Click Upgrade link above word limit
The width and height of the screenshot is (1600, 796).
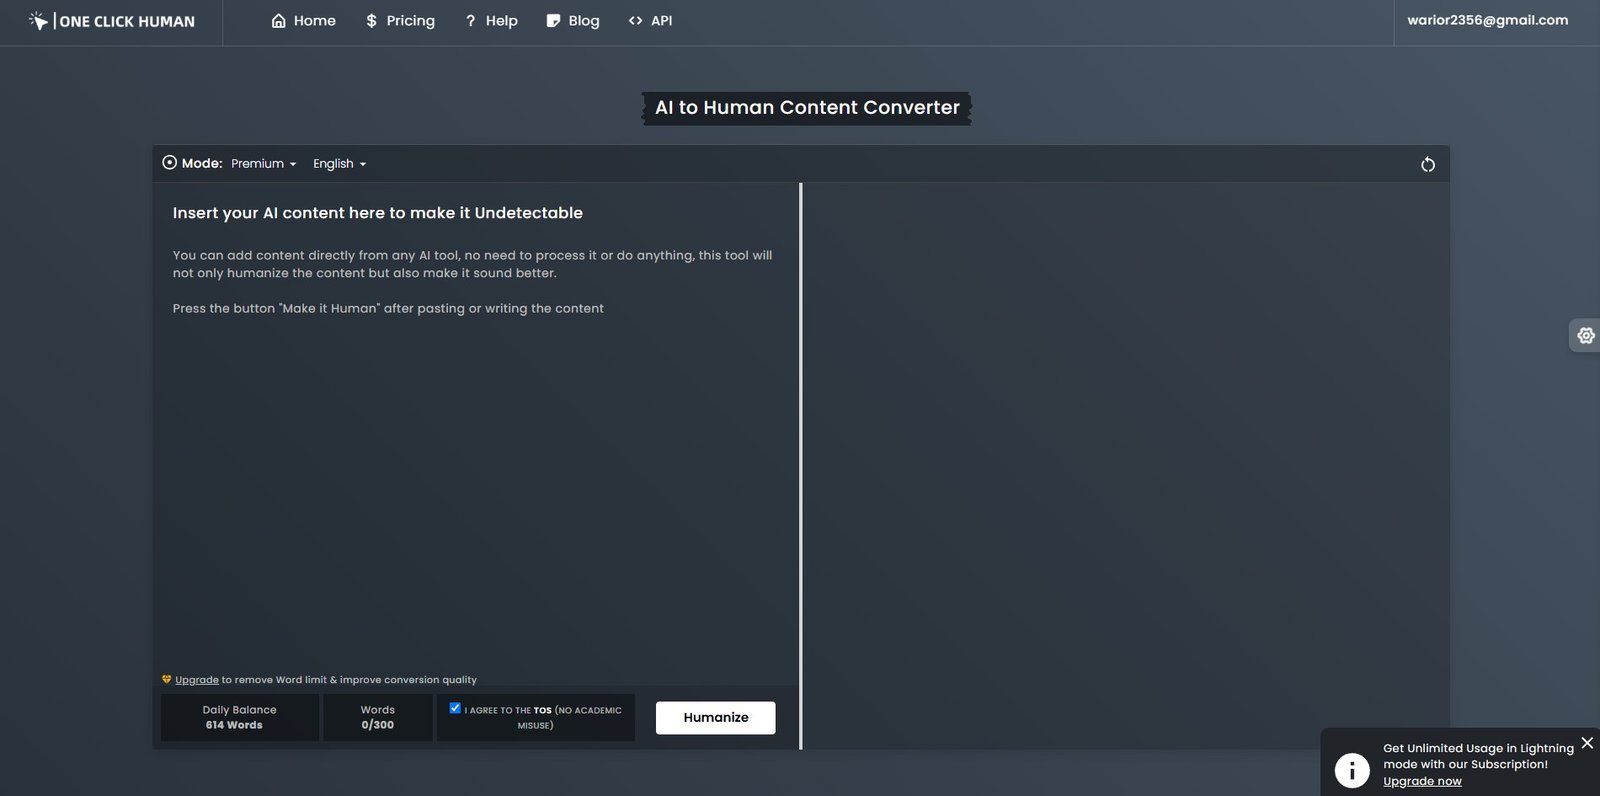click(197, 680)
